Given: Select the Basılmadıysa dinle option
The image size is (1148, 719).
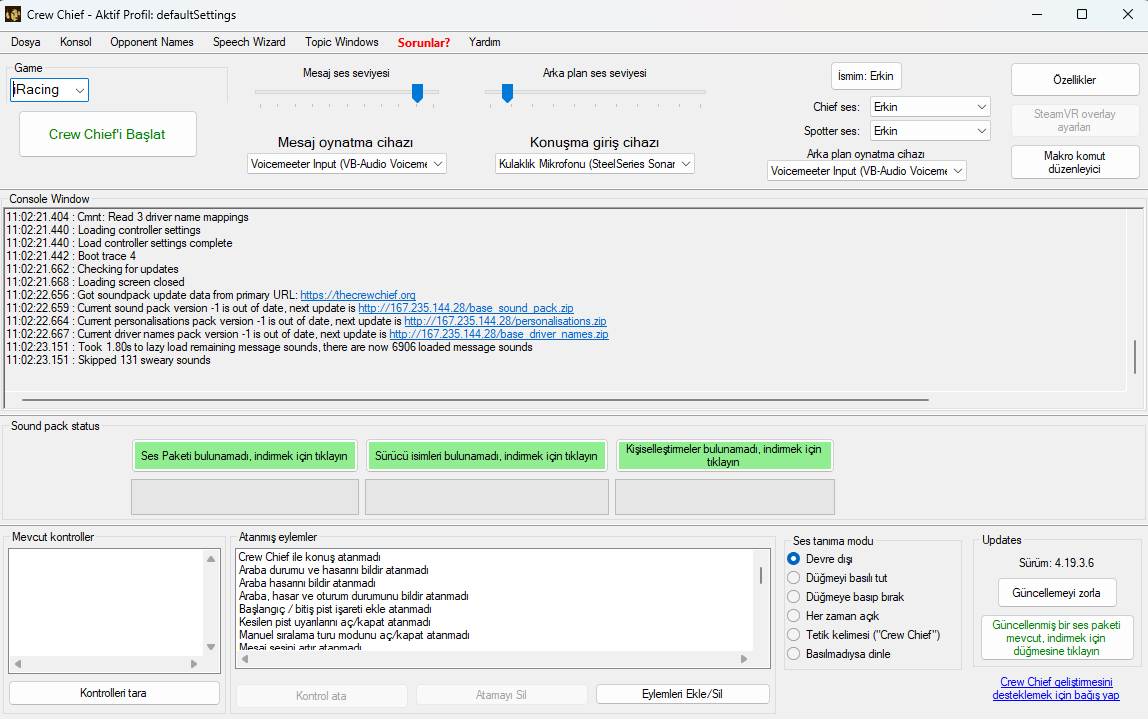Looking at the screenshot, I should (794, 654).
